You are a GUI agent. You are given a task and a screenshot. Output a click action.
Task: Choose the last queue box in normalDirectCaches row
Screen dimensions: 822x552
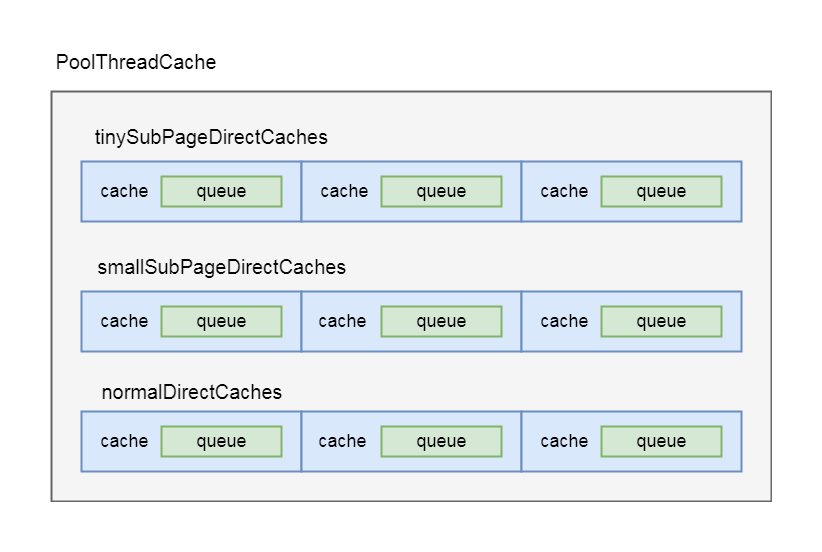(661, 441)
